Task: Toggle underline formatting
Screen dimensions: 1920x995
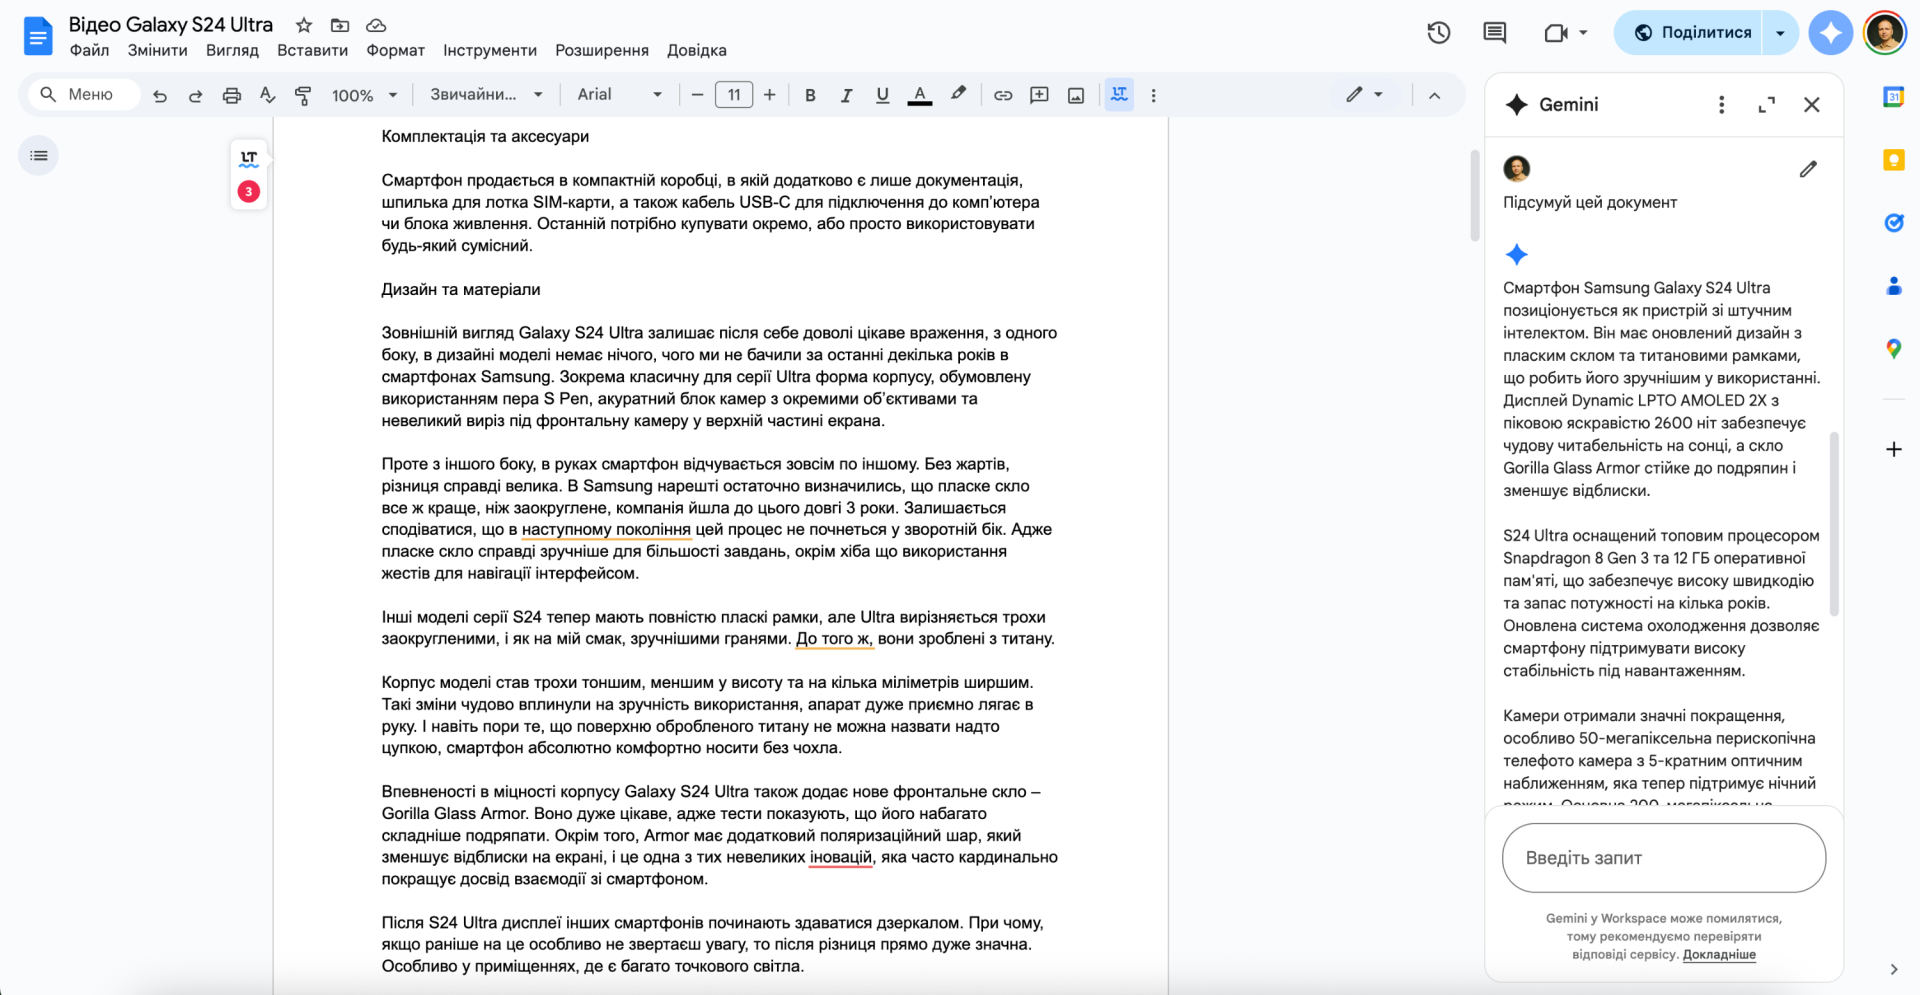Action: (x=882, y=95)
